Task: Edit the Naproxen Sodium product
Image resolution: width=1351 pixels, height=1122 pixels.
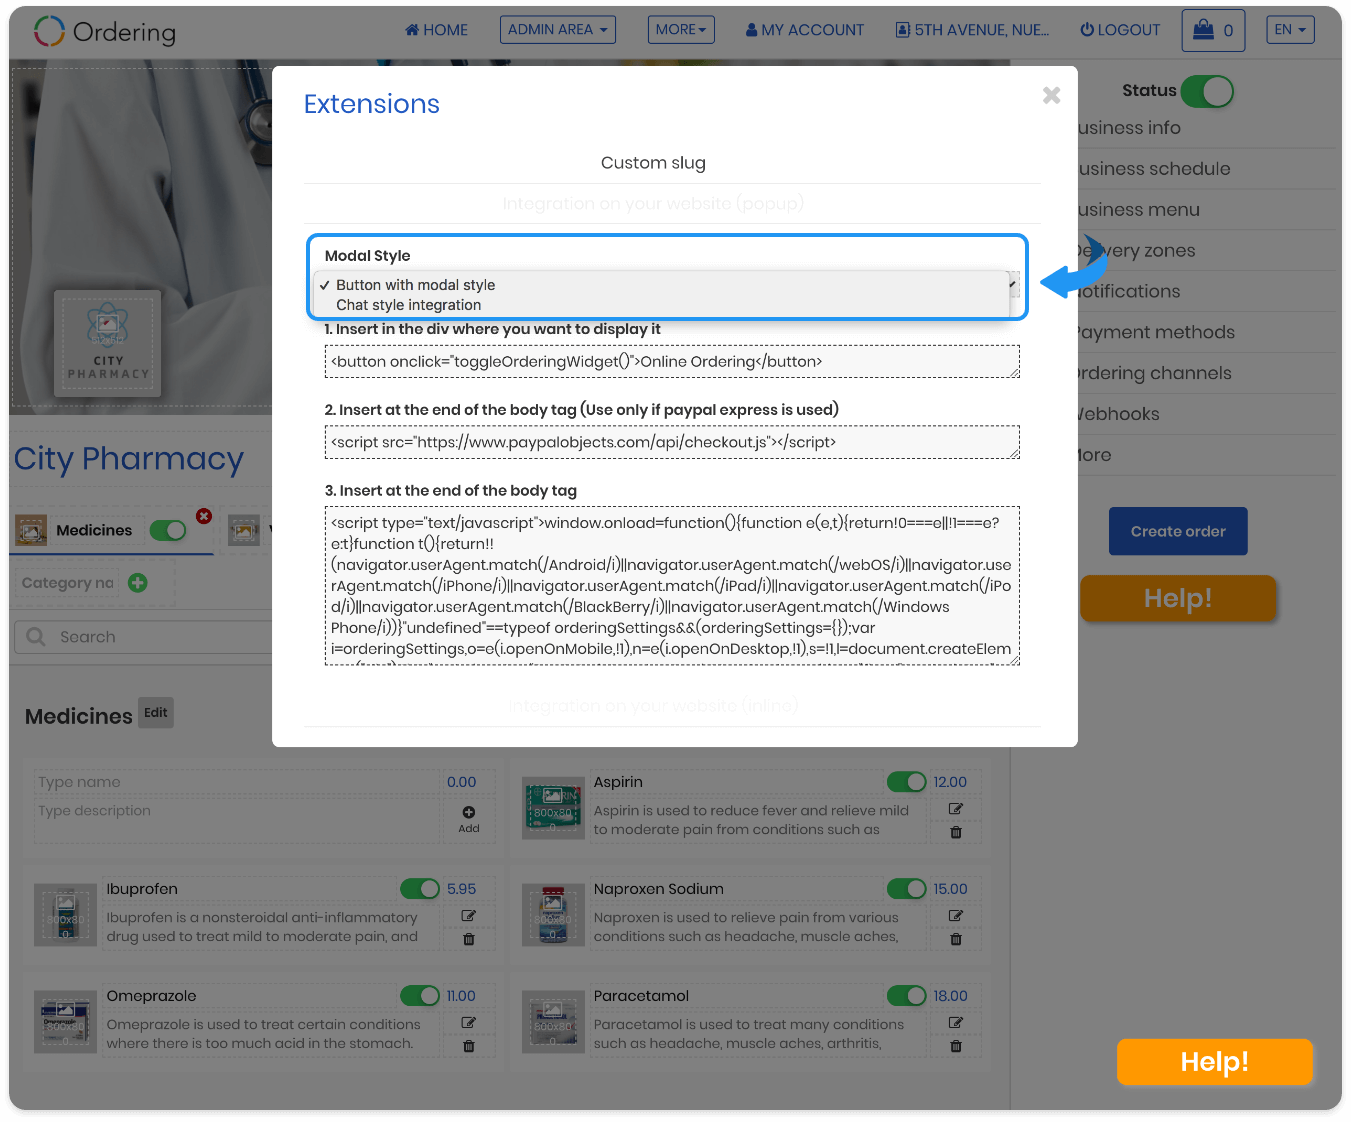Action: (x=956, y=915)
